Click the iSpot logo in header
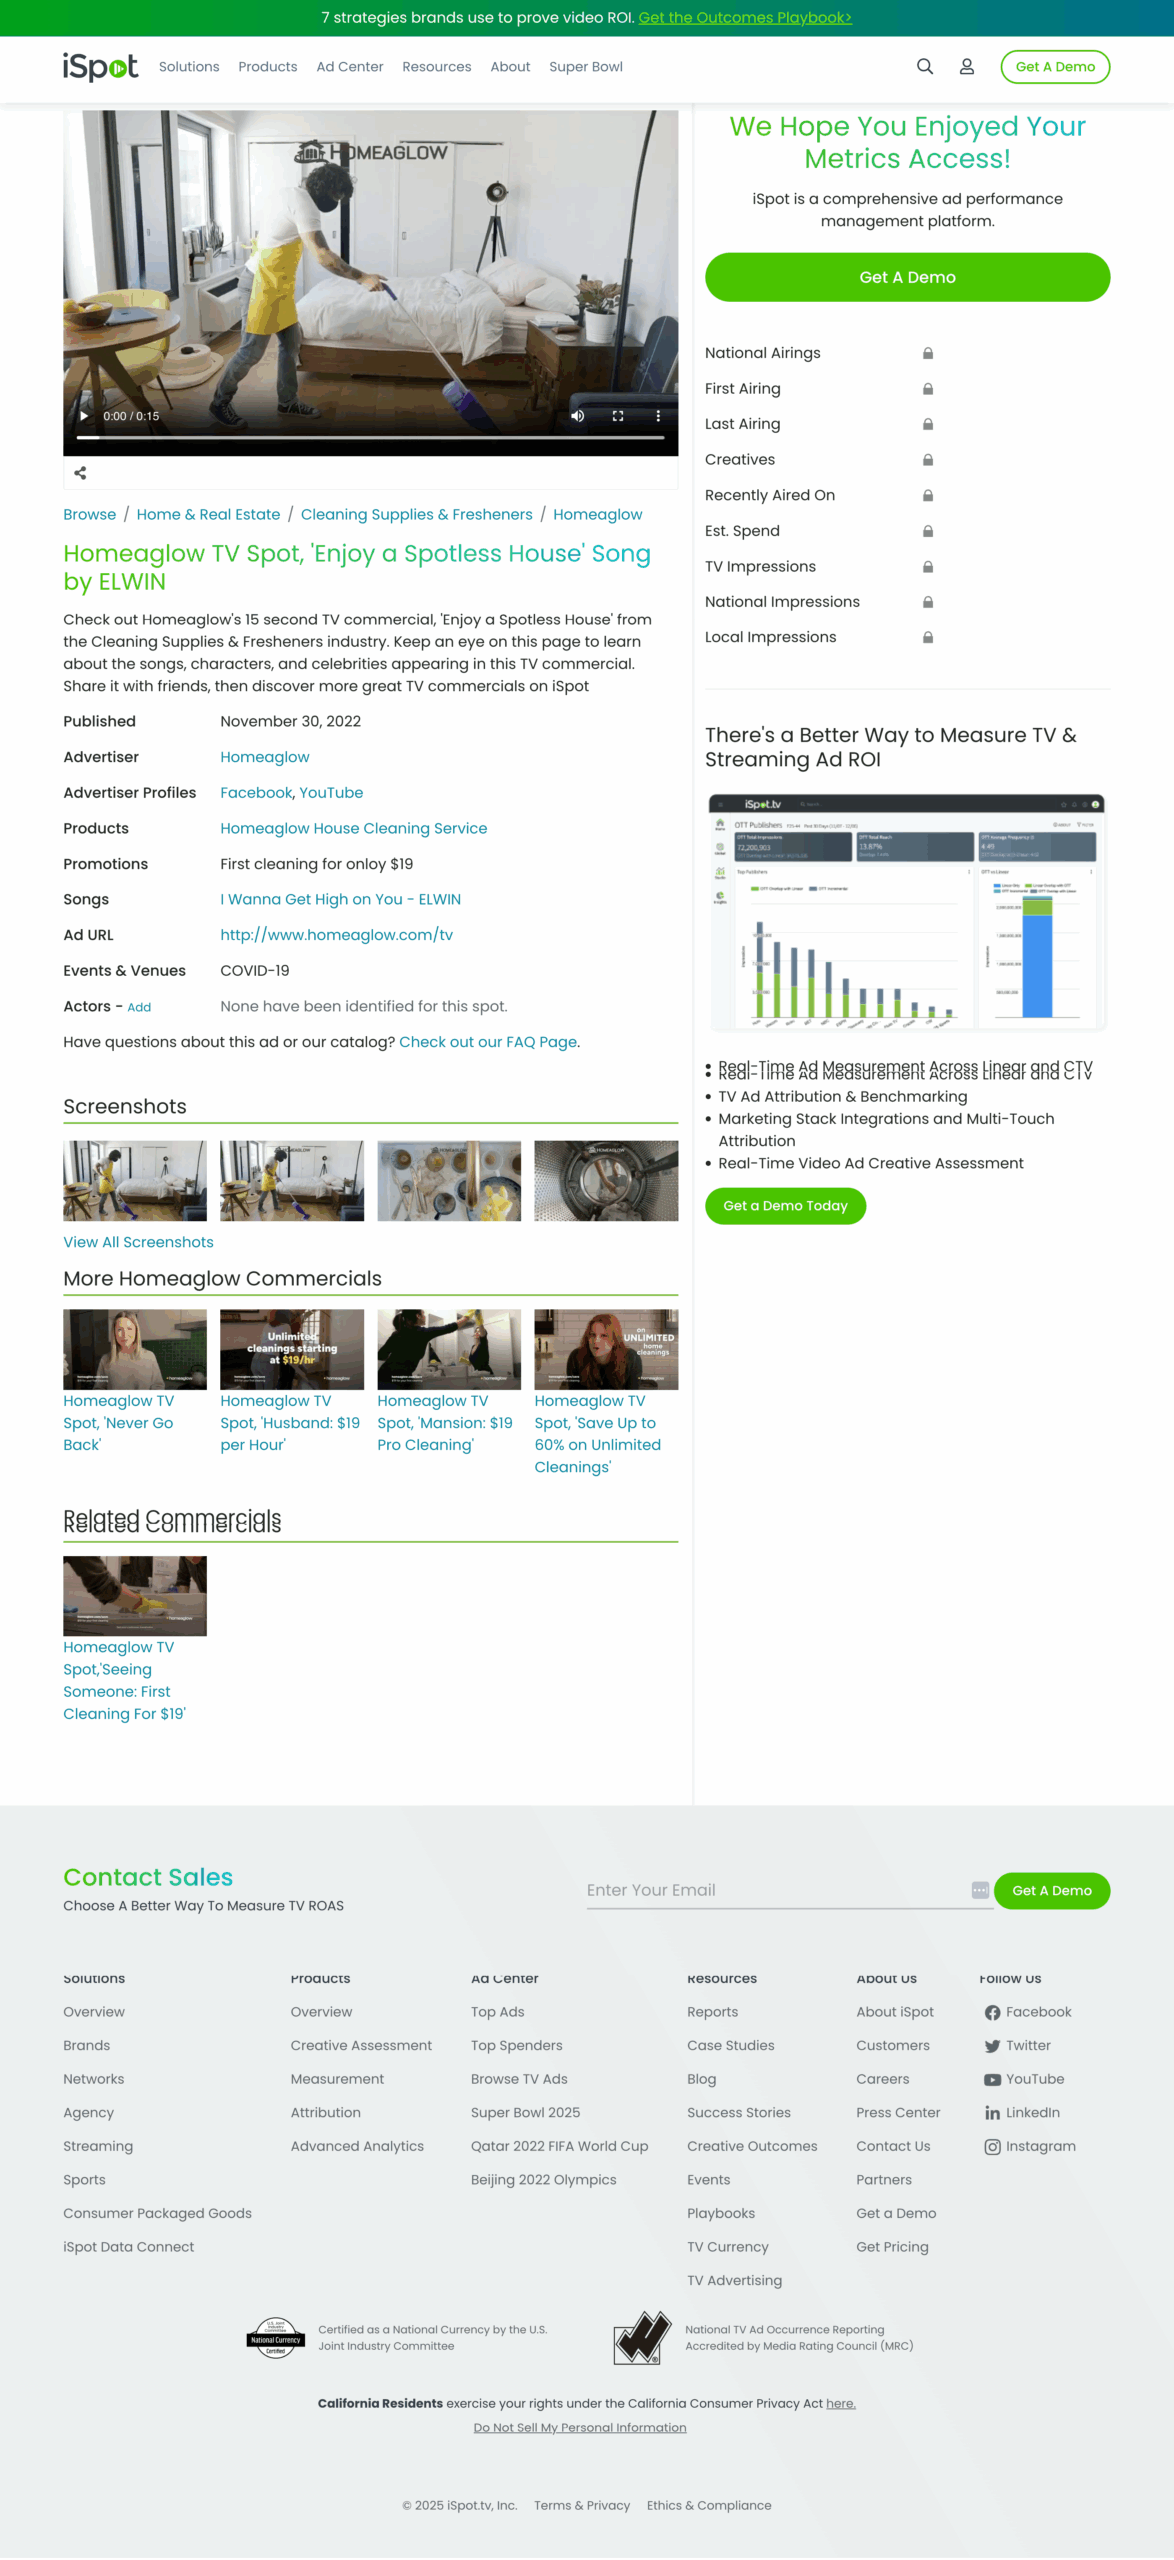1174x2560 pixels. pyautogui.click(x=100, y=67)
